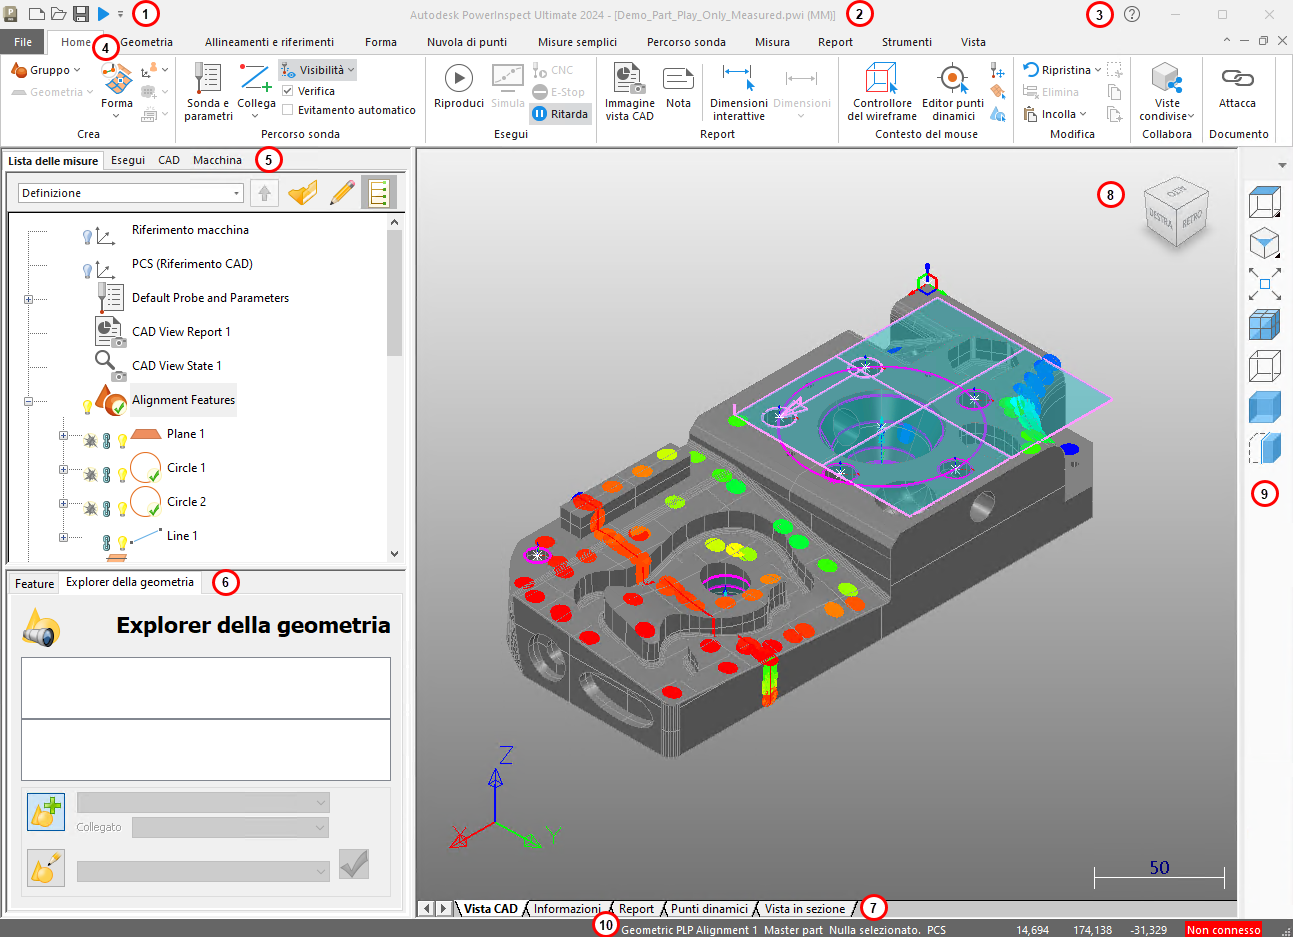Toggle light bulb for Riferimento macchina
1293x937 pixels.
[x=87, y=237]
